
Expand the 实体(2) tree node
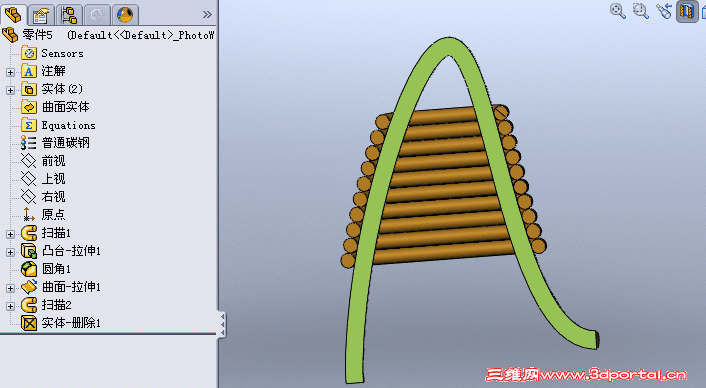pyautogui.click(x=10, y=90)
